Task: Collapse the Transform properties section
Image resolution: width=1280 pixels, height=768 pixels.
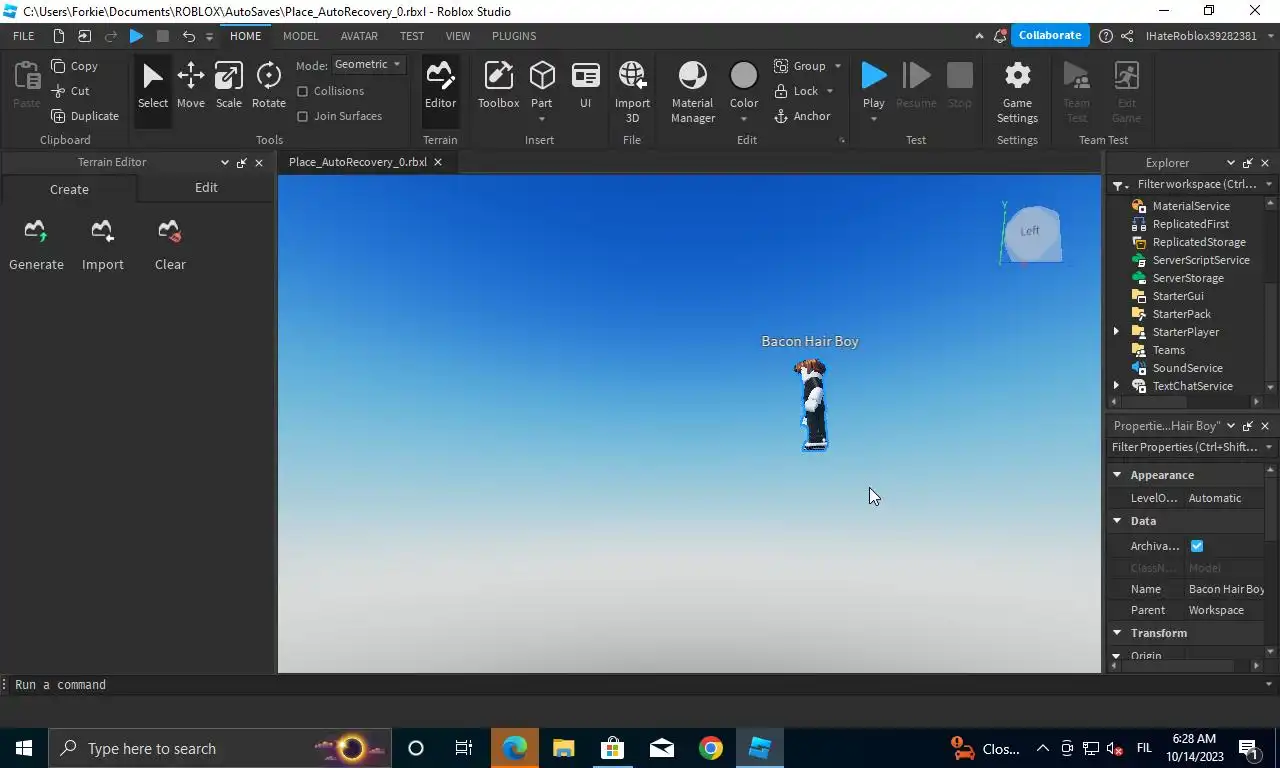Action: pyautogui.click(x=1117, y=633)
